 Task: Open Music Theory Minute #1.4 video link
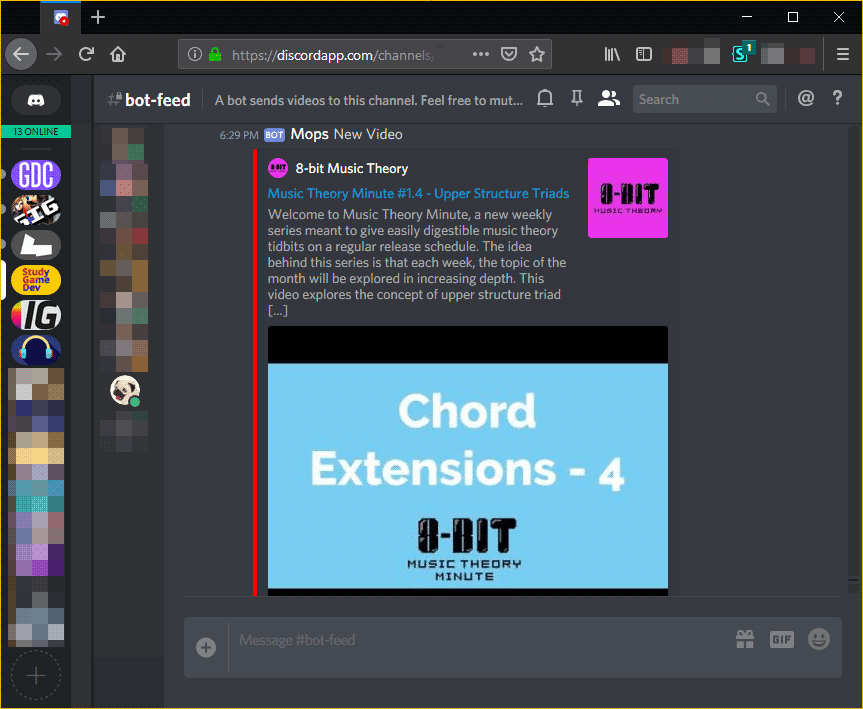418,194
